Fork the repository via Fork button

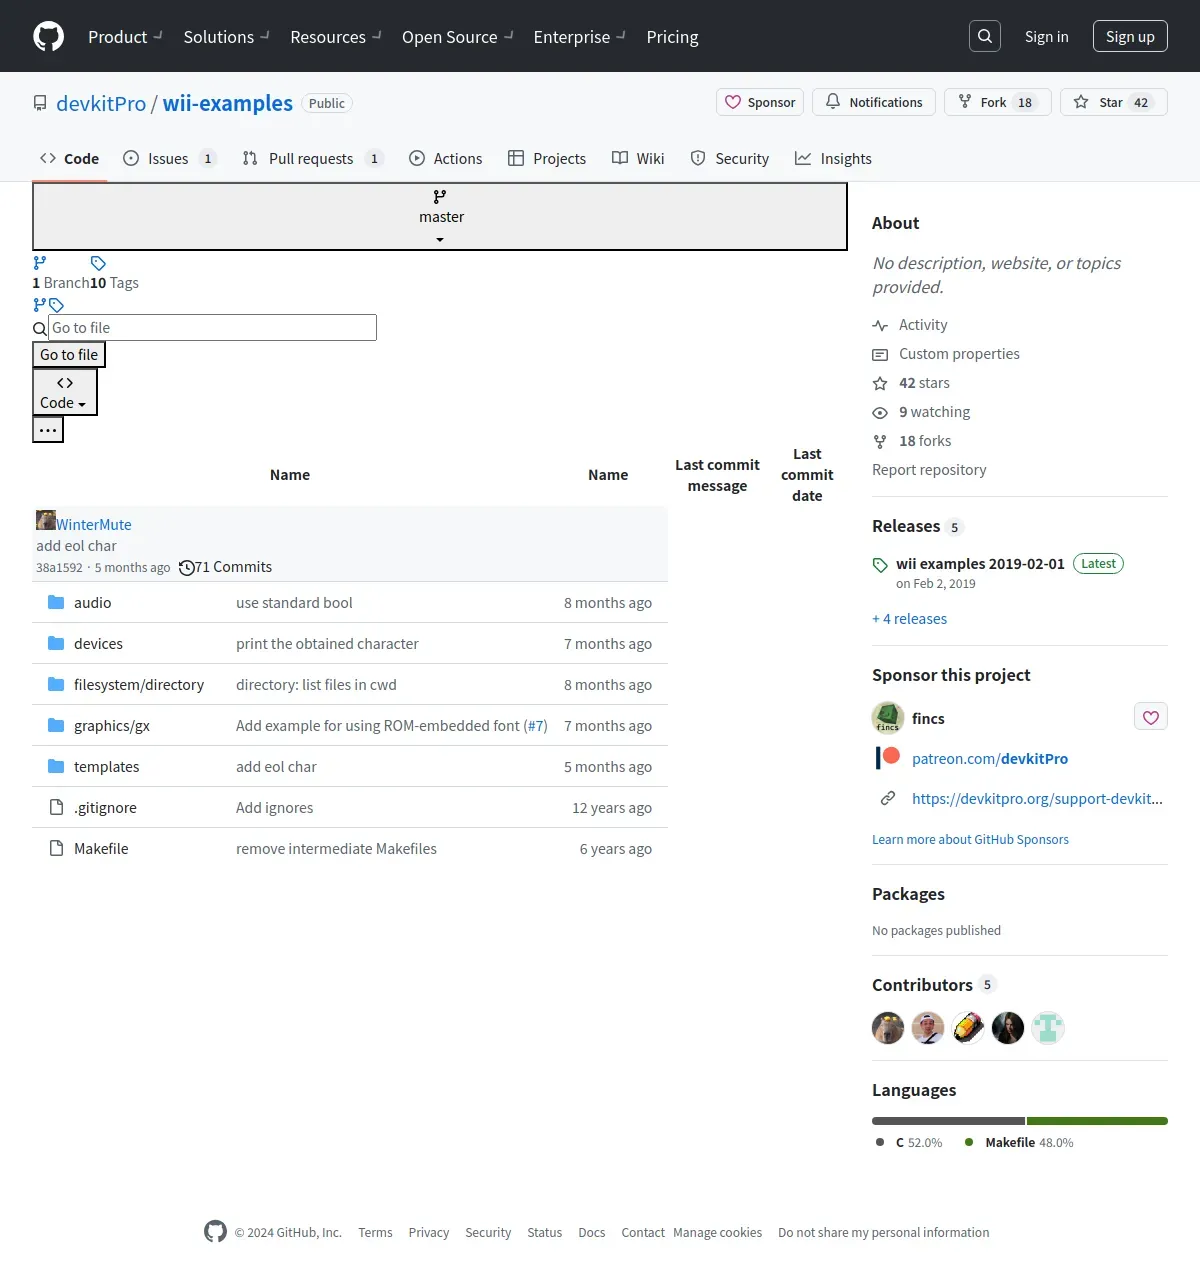[998, 102]
